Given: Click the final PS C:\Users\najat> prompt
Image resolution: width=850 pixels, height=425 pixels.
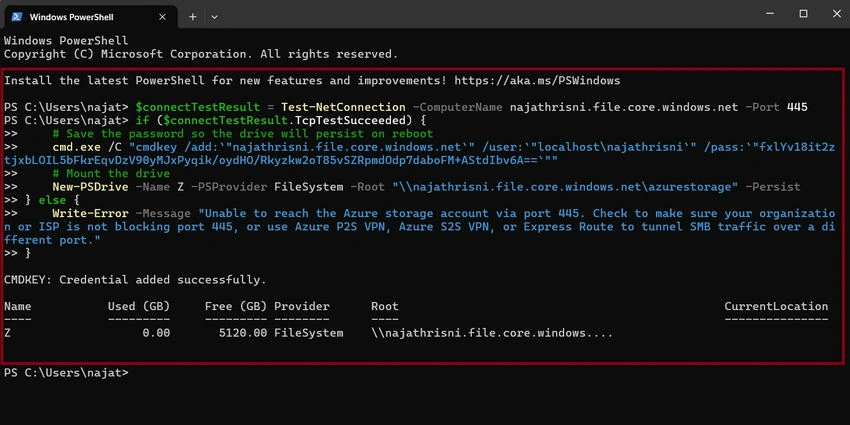Looking at the screenshot, I should (66, 373).
